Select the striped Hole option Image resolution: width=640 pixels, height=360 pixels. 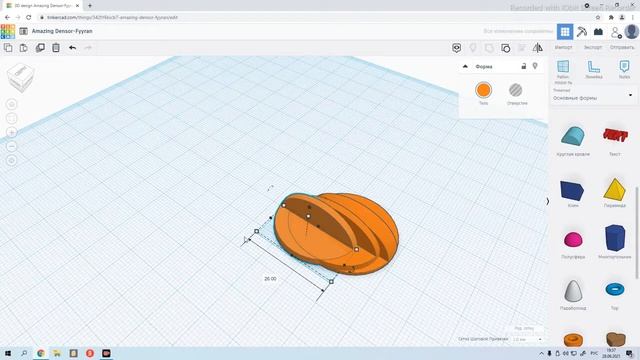coord(516,90)
